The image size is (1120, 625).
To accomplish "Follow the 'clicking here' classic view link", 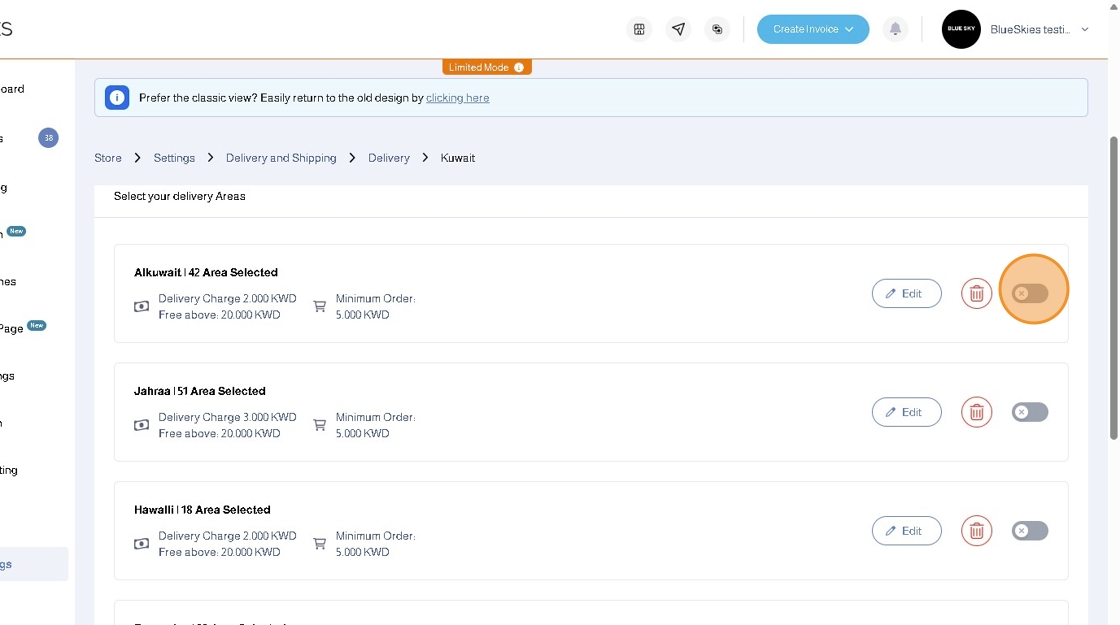I will [x=457, y=98].
